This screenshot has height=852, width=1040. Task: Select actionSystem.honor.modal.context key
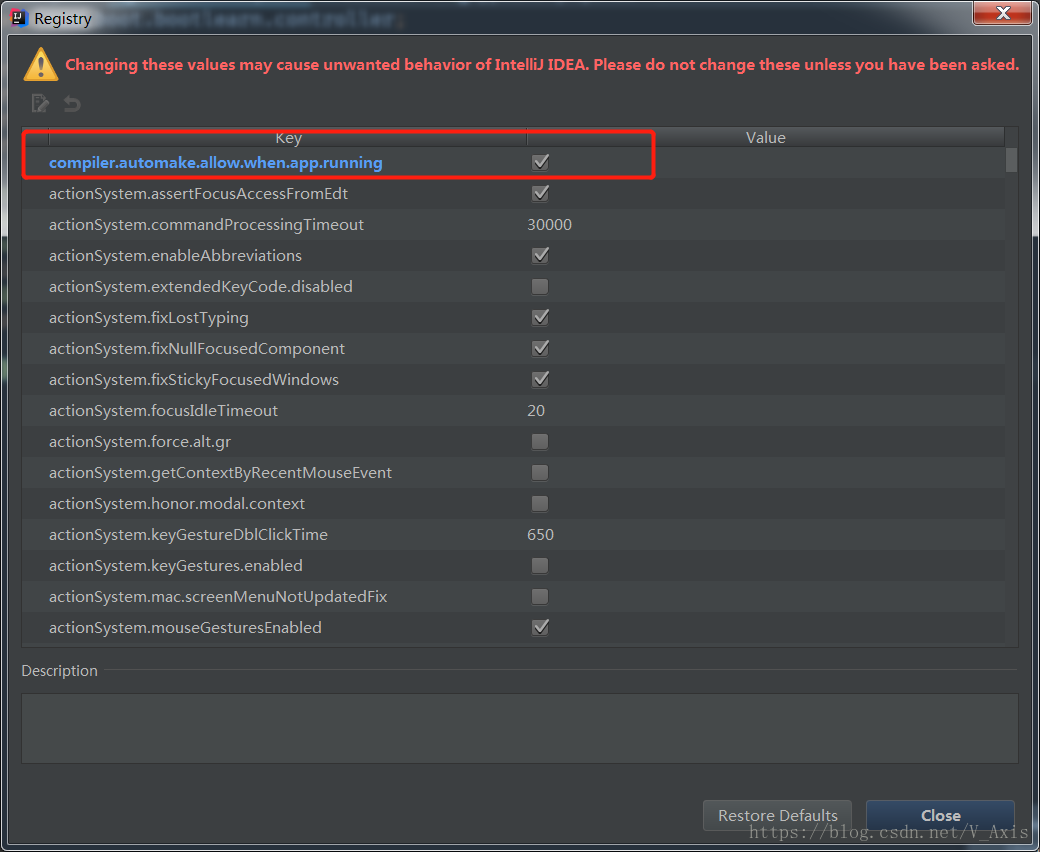click(177, 503)
